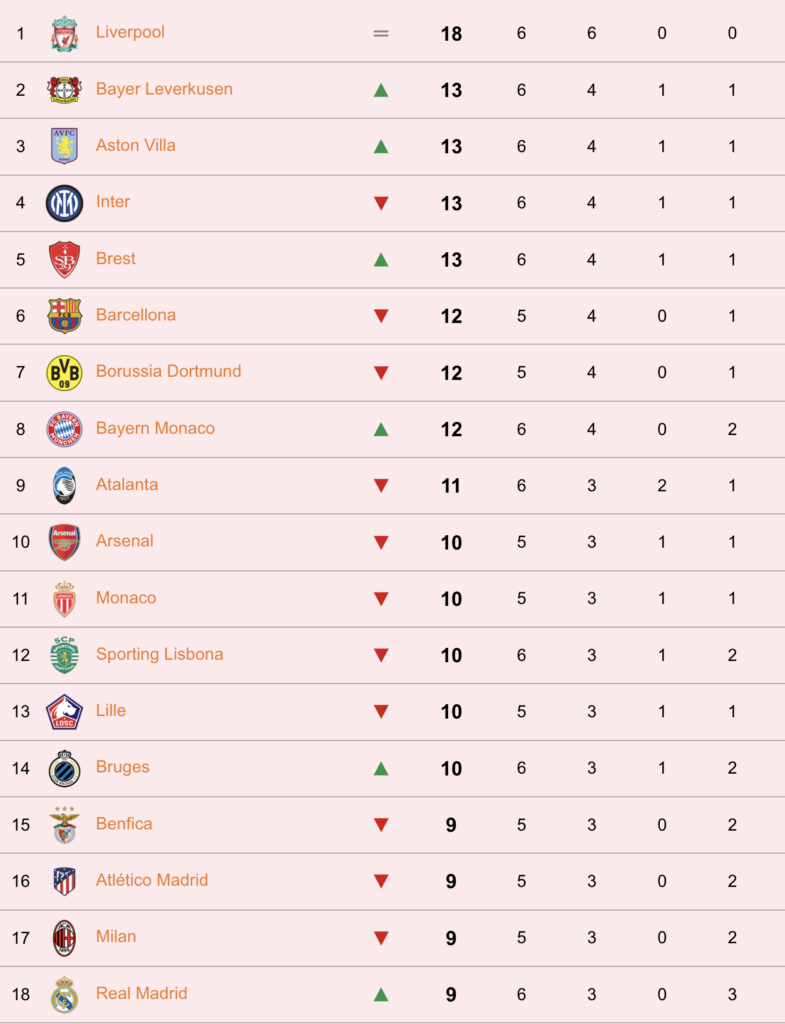Click the Milan club badge

65,938
